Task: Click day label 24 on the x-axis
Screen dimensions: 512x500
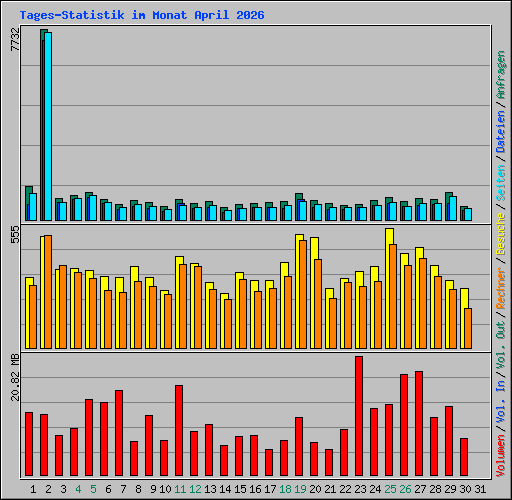Action: click(x=375, y=489)
